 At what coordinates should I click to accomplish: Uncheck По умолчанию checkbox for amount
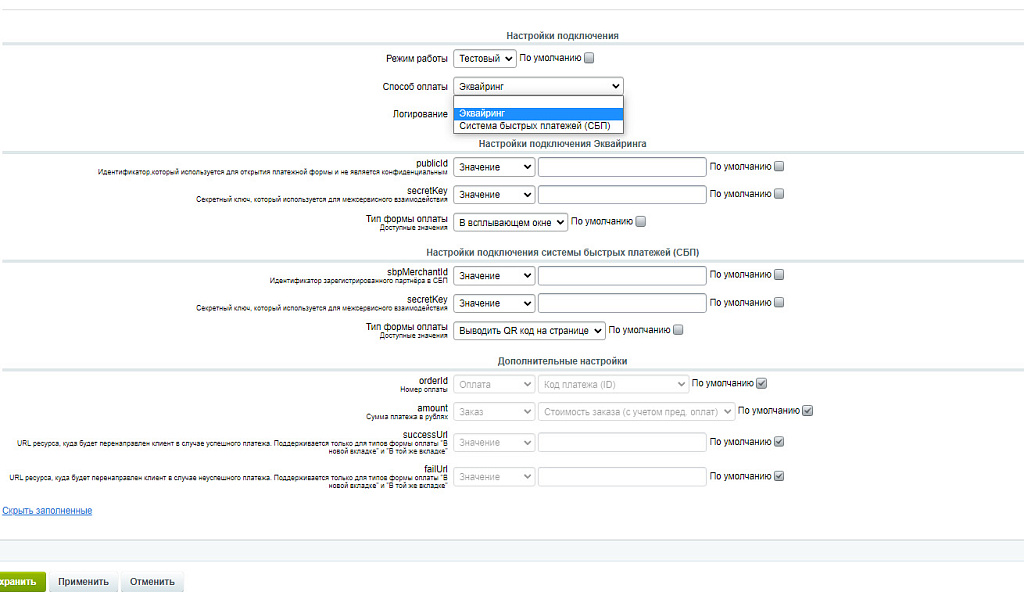[x=808, y=410]
